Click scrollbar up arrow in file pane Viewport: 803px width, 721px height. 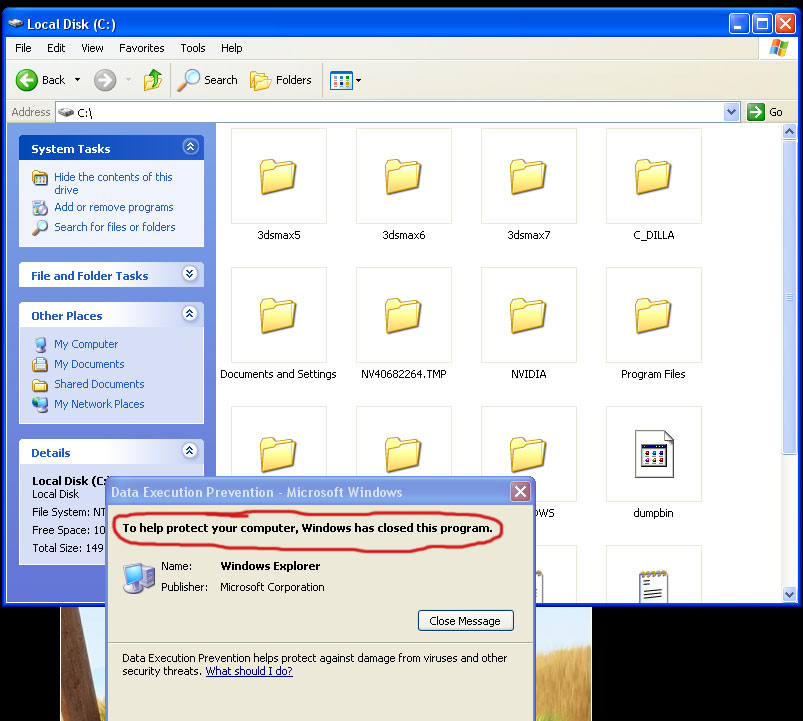pyautogui.click(x=789, y=132)
